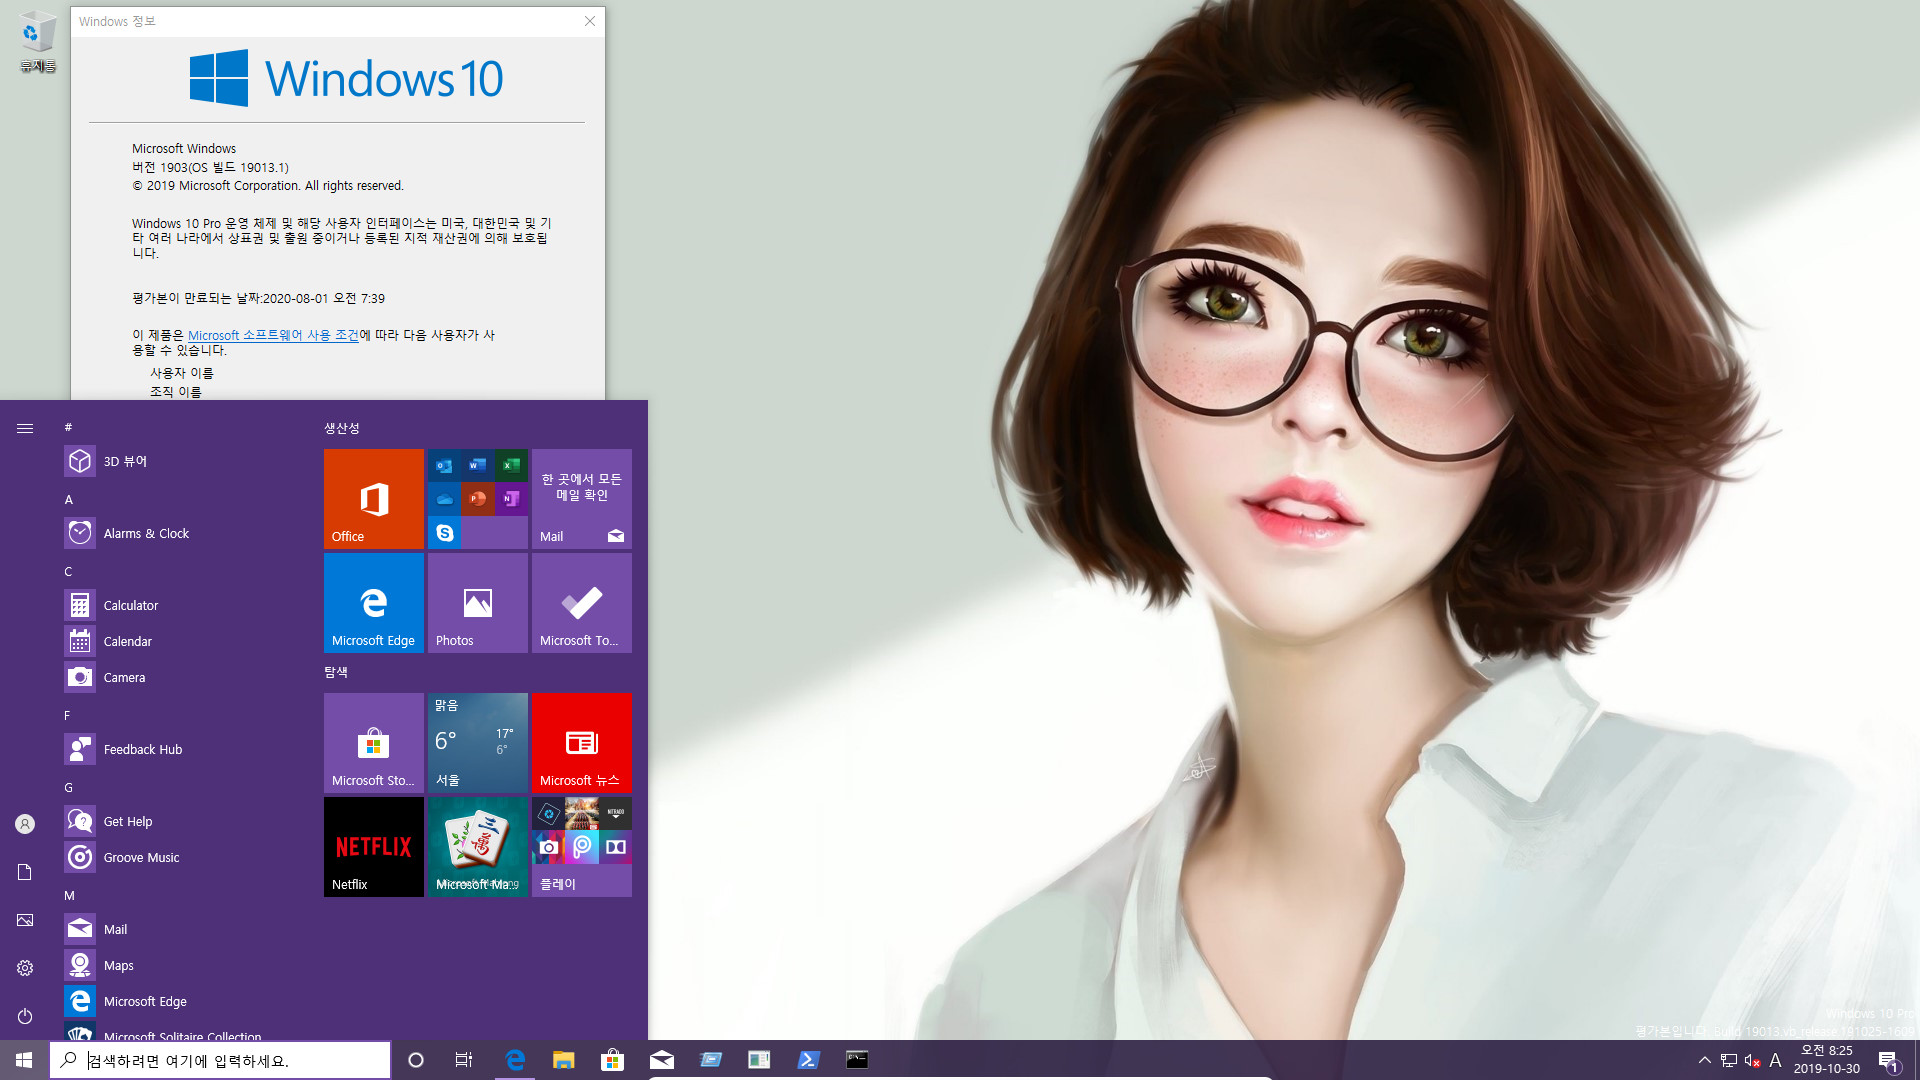Expand the Start hamburger menu
The width and height of the screenshot is (1920, 1080).
point(25,428)
